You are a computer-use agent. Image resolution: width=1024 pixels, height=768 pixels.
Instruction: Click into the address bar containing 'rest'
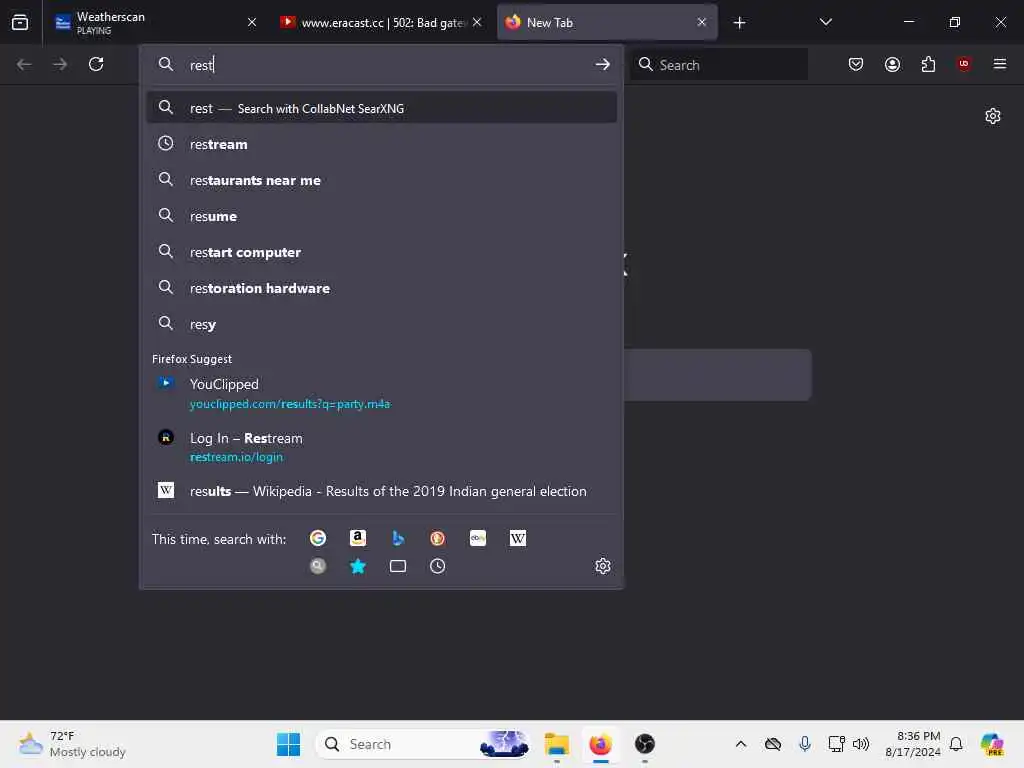(381, 65)
